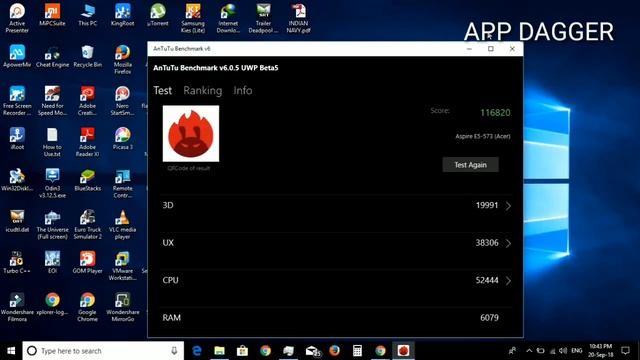Open Microsoft Store from taskbar

point(242,351)
